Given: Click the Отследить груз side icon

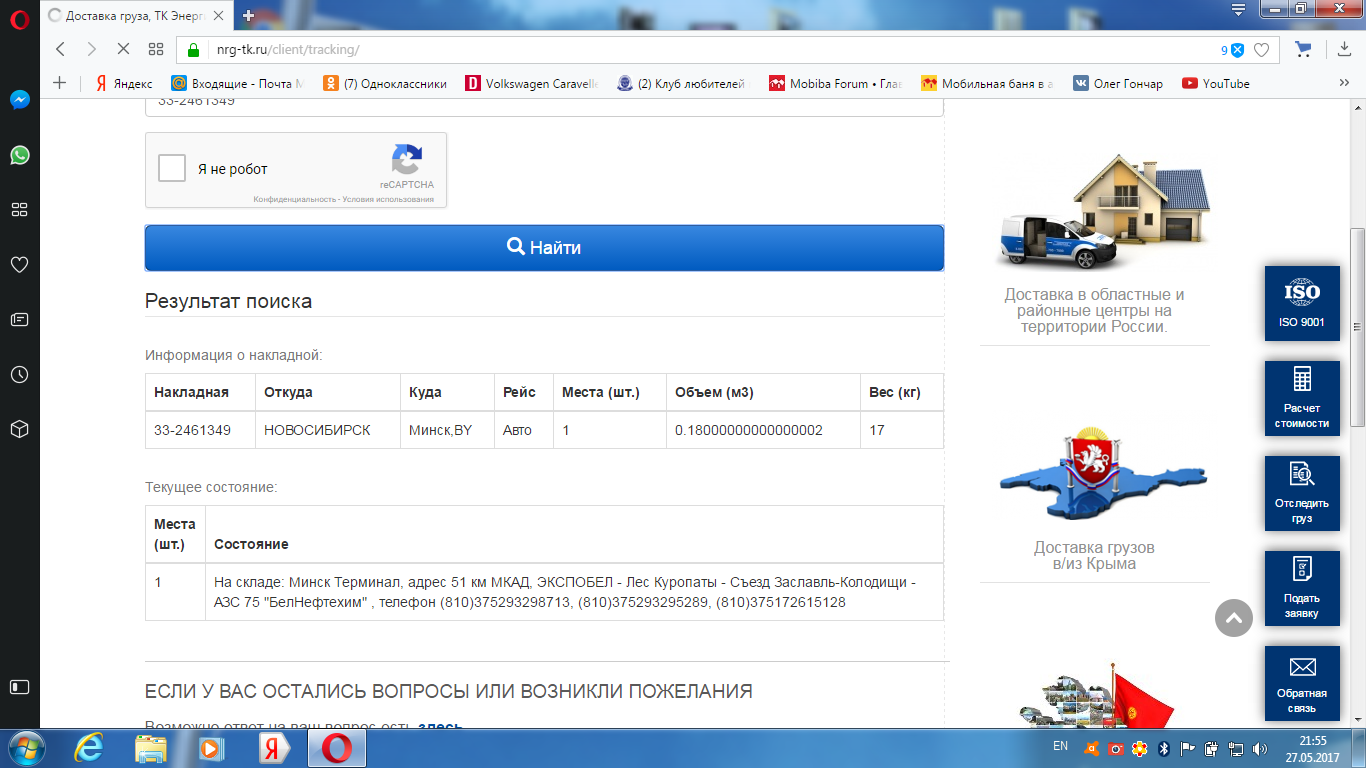Looking at the screenshot, I should click(1302, 493).
